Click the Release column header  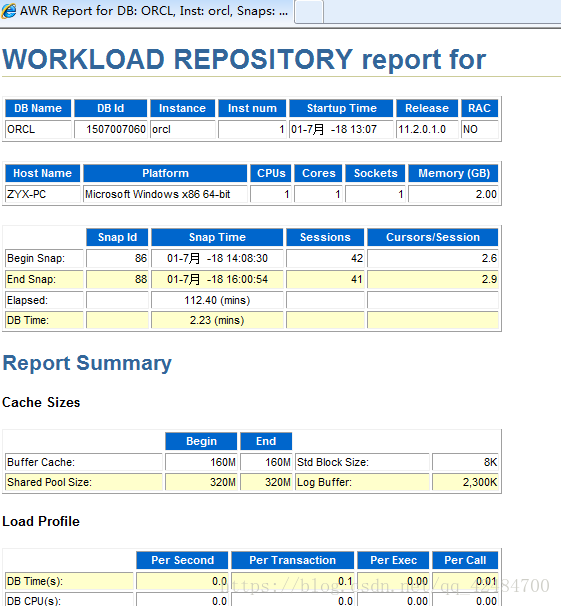(427, 108)
